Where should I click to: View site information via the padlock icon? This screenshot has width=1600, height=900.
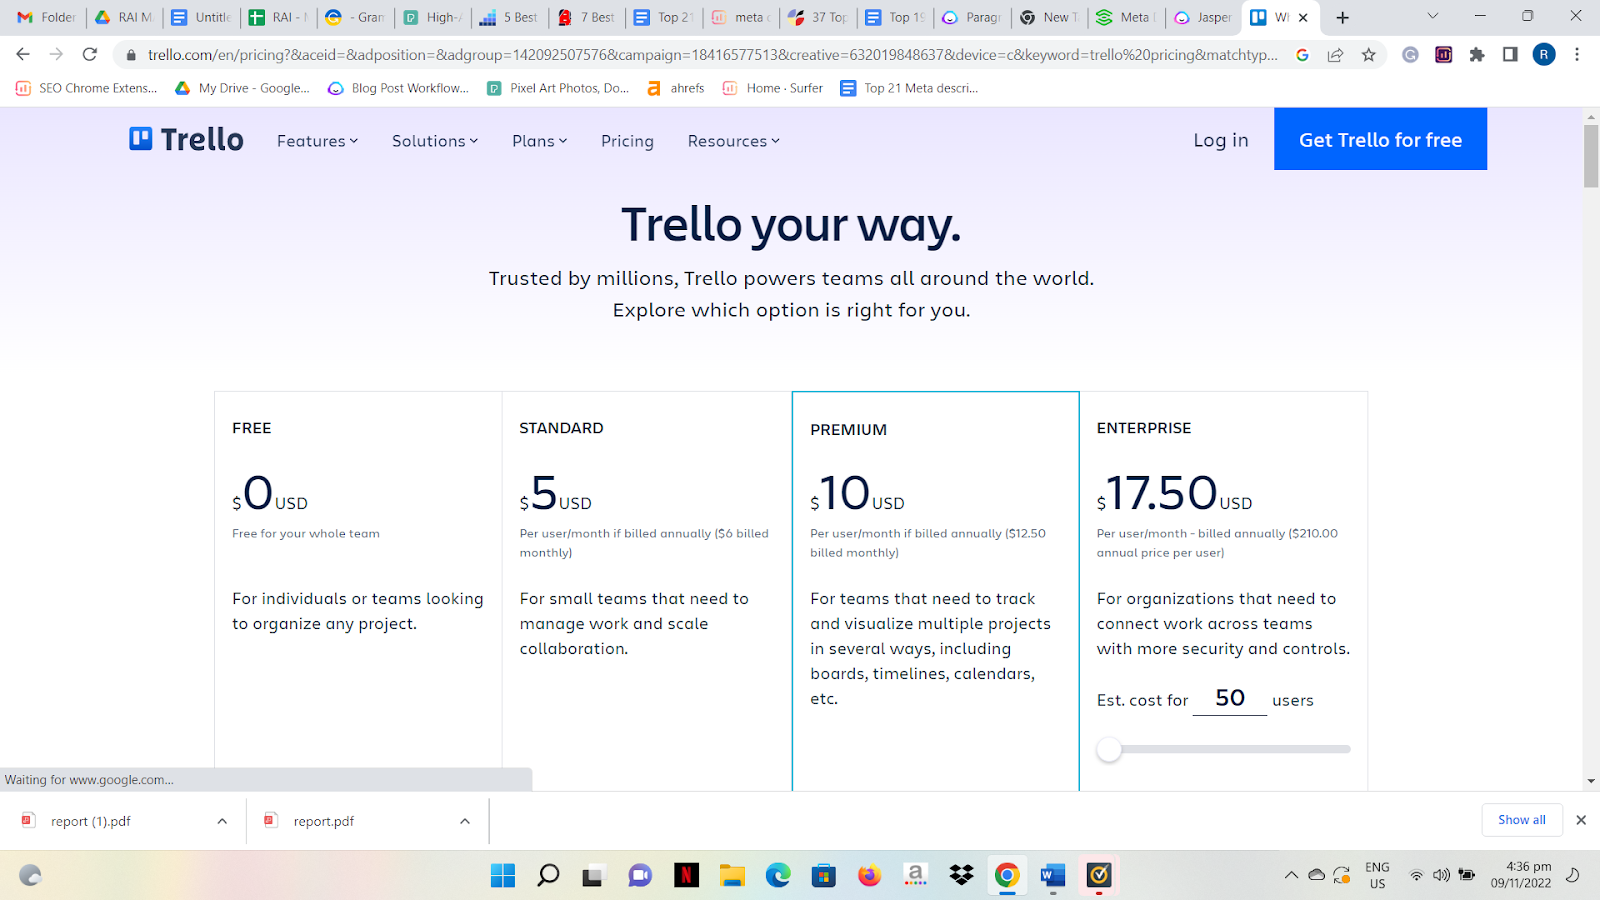coord(131,55)
